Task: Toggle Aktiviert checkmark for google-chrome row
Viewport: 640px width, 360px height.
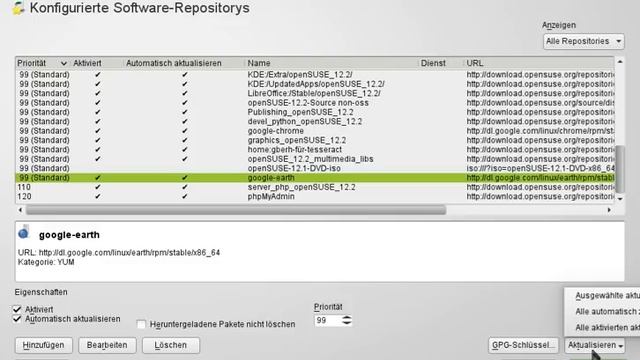Action: (97, 131)
